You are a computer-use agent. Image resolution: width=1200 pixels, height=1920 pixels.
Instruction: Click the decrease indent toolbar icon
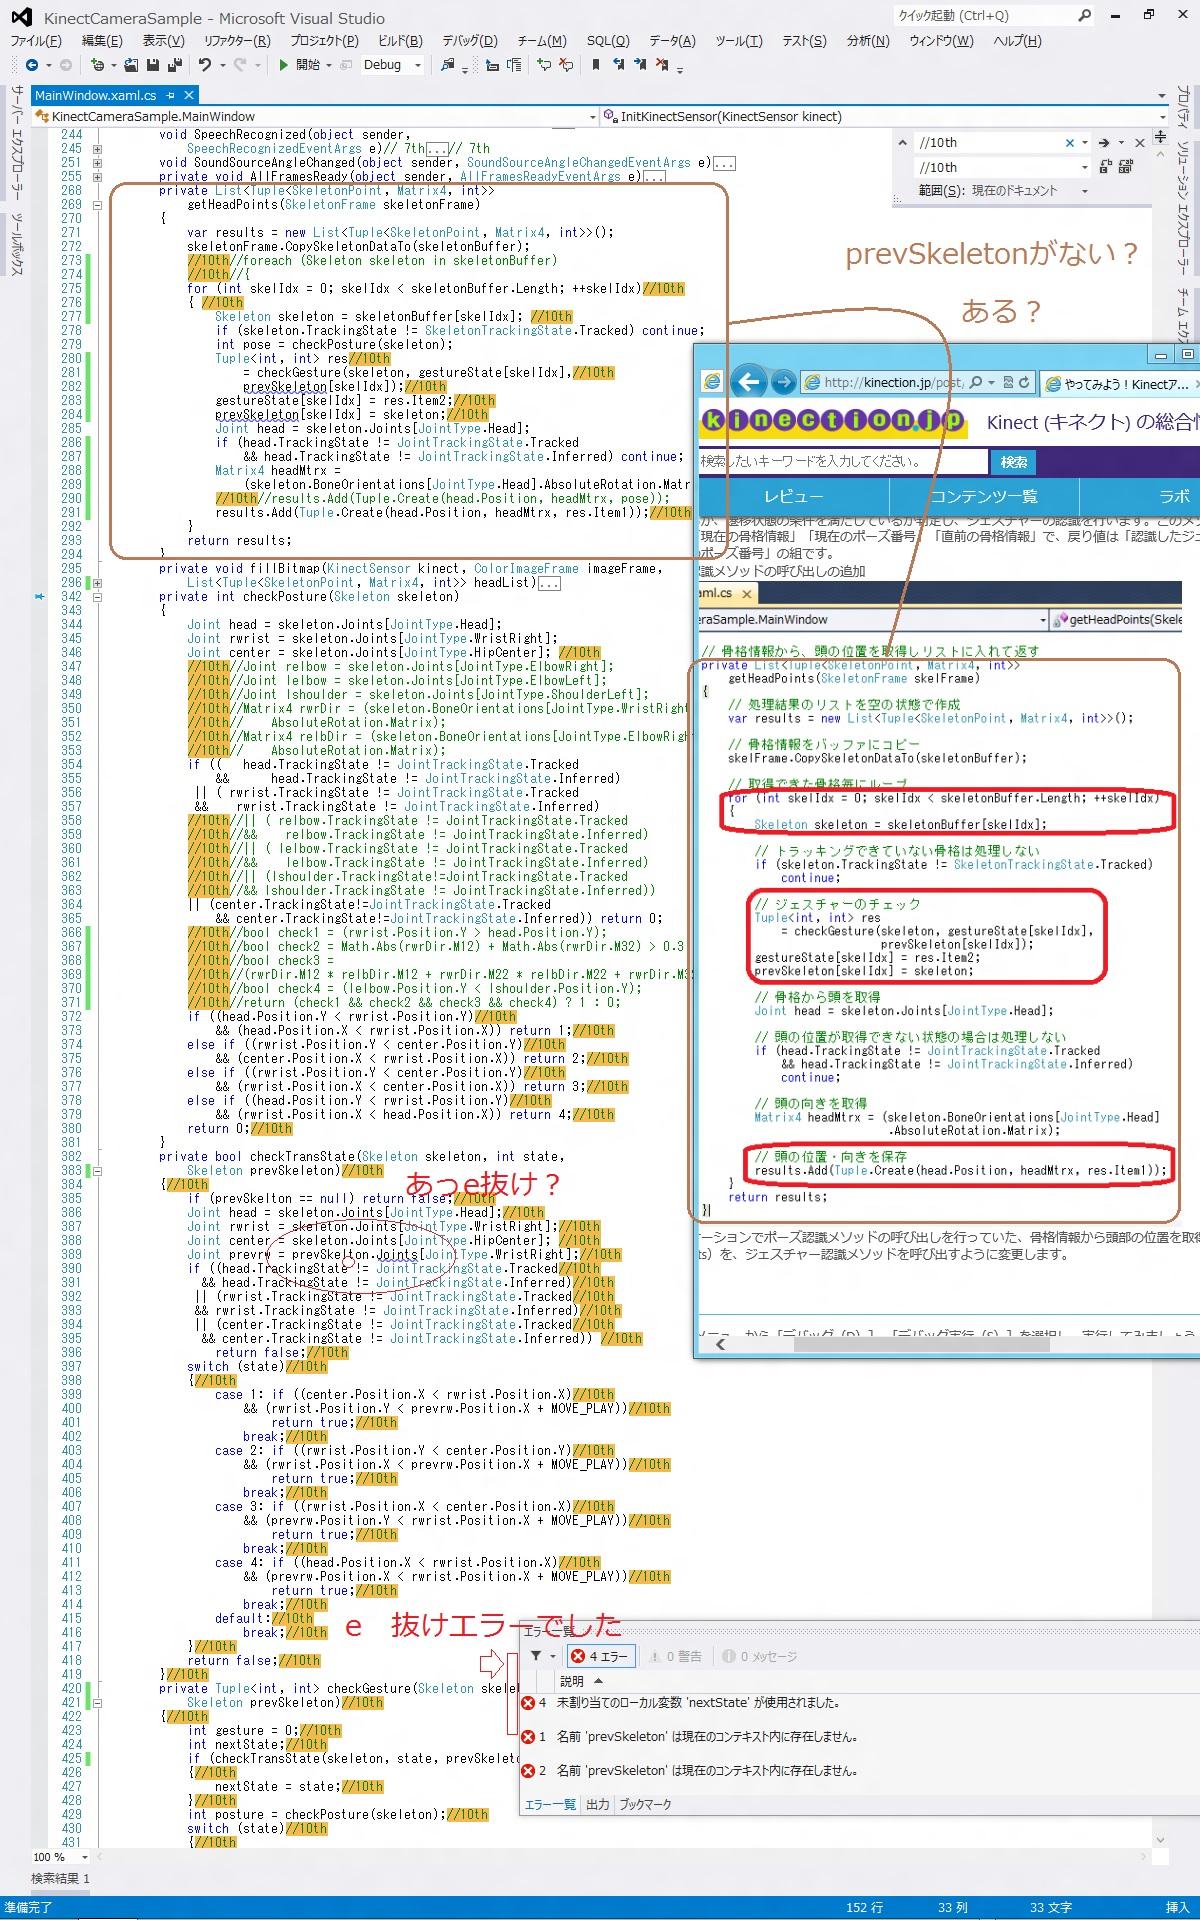[492, 65]
